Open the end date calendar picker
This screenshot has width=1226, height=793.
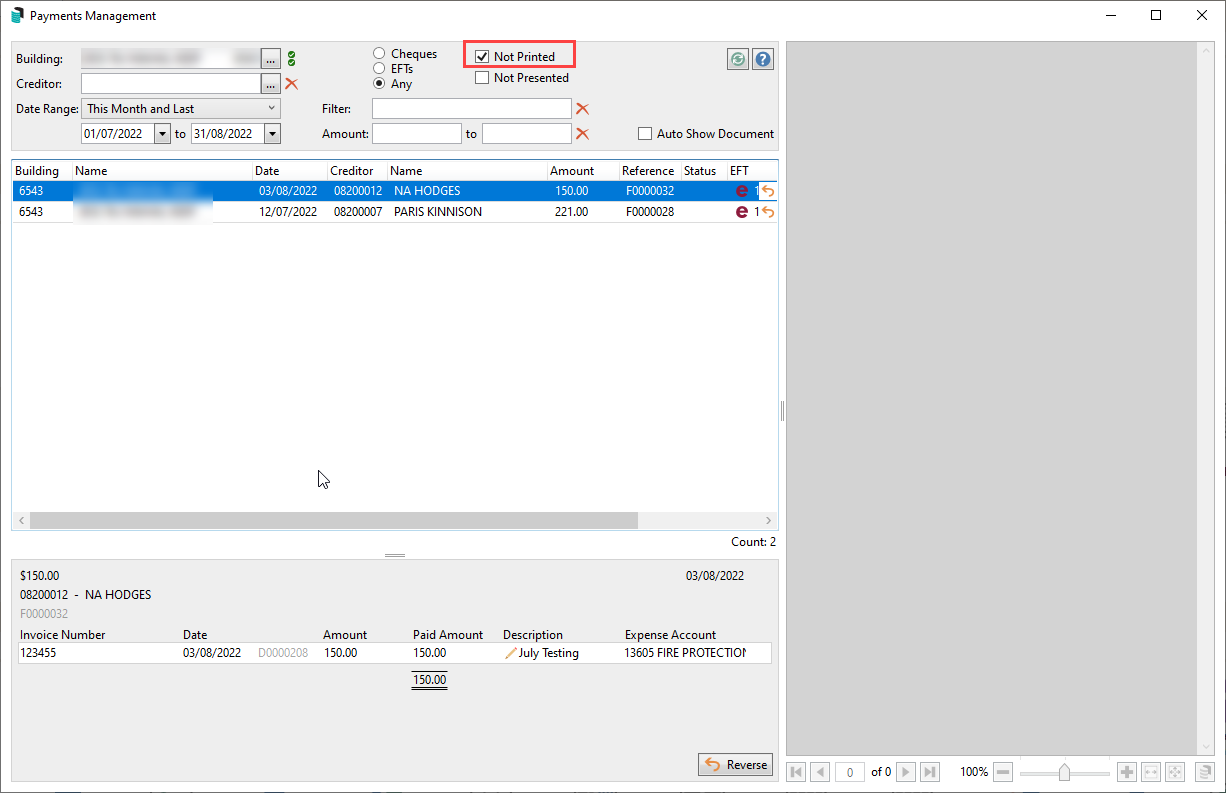click(271, 133)
